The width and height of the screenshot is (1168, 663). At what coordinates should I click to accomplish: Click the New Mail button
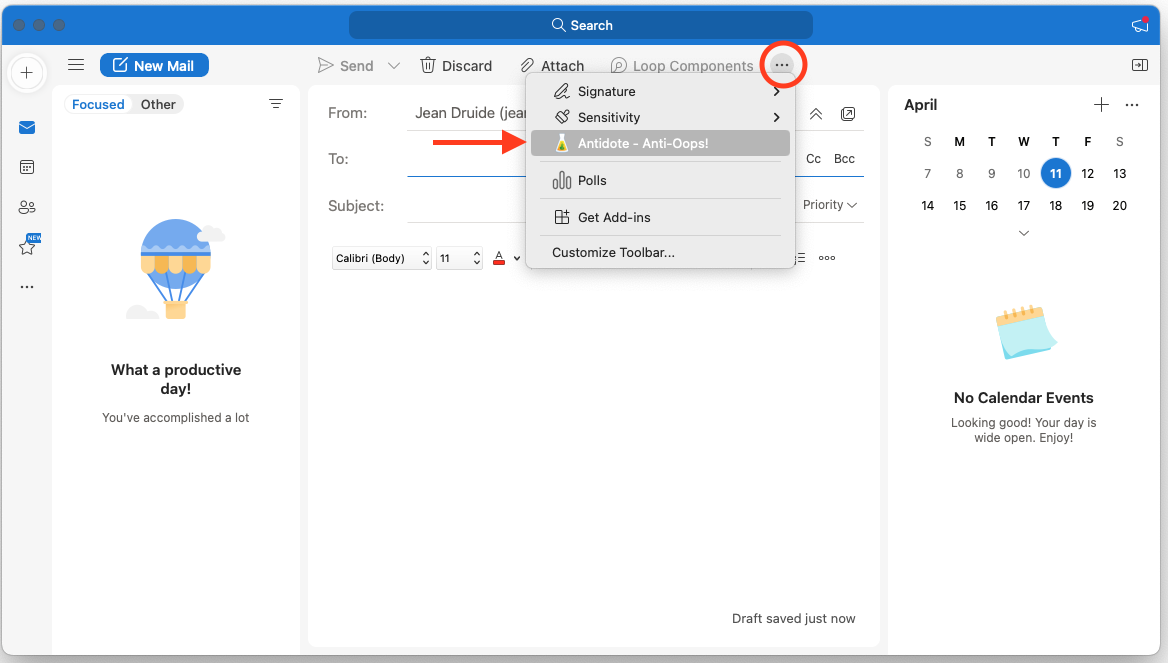click(x=154, y=65)
